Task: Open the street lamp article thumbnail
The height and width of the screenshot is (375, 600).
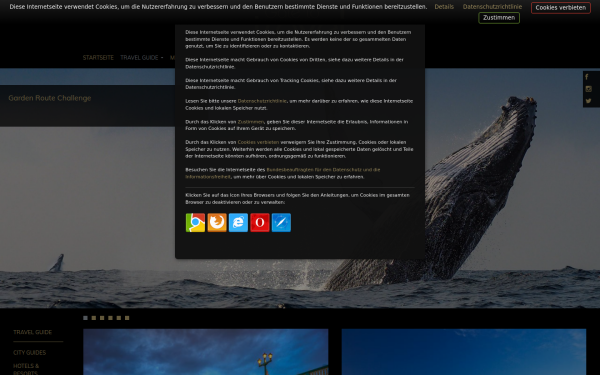Action: (x=205, y=352)
